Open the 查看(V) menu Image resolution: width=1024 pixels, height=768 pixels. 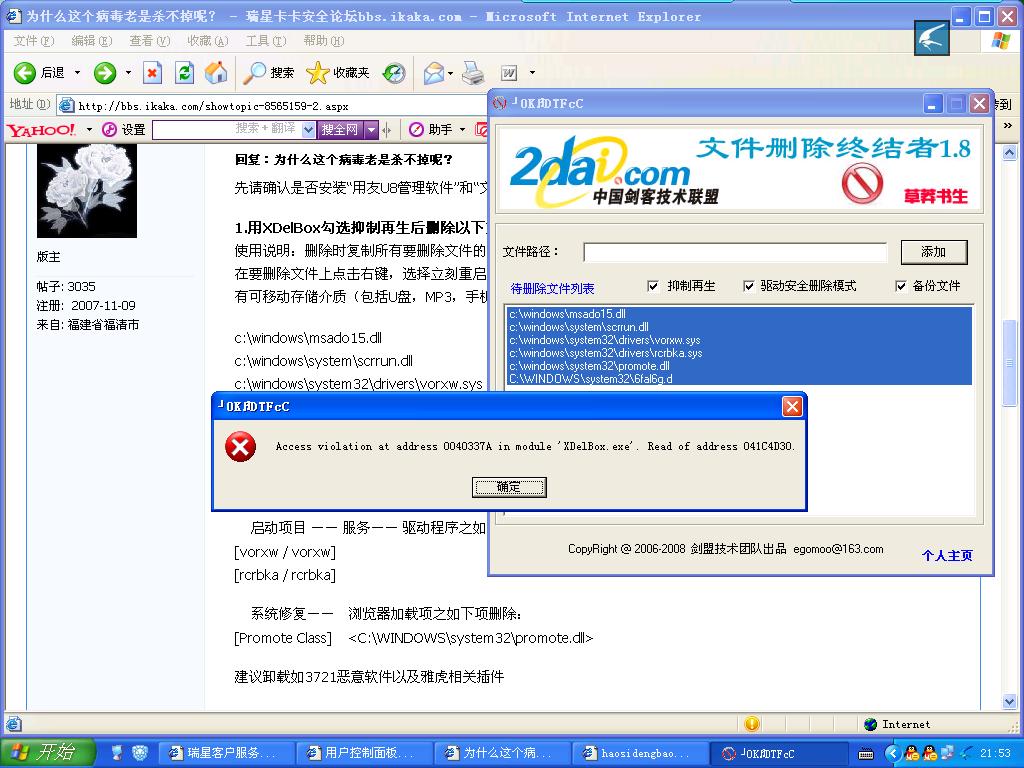point(150,40)
